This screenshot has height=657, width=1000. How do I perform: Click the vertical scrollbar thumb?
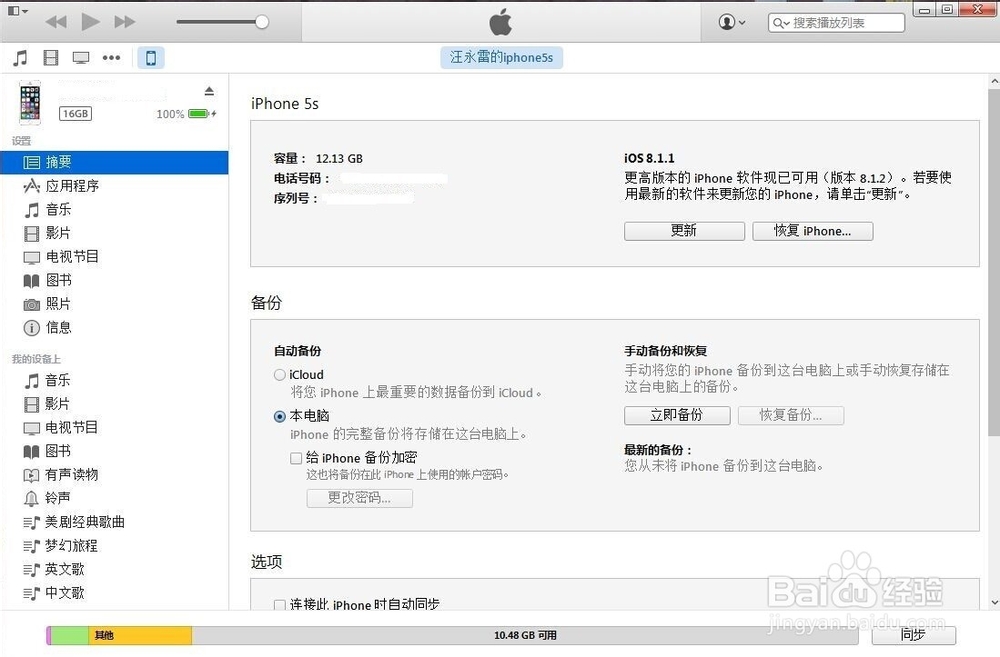tap(994, 262)
